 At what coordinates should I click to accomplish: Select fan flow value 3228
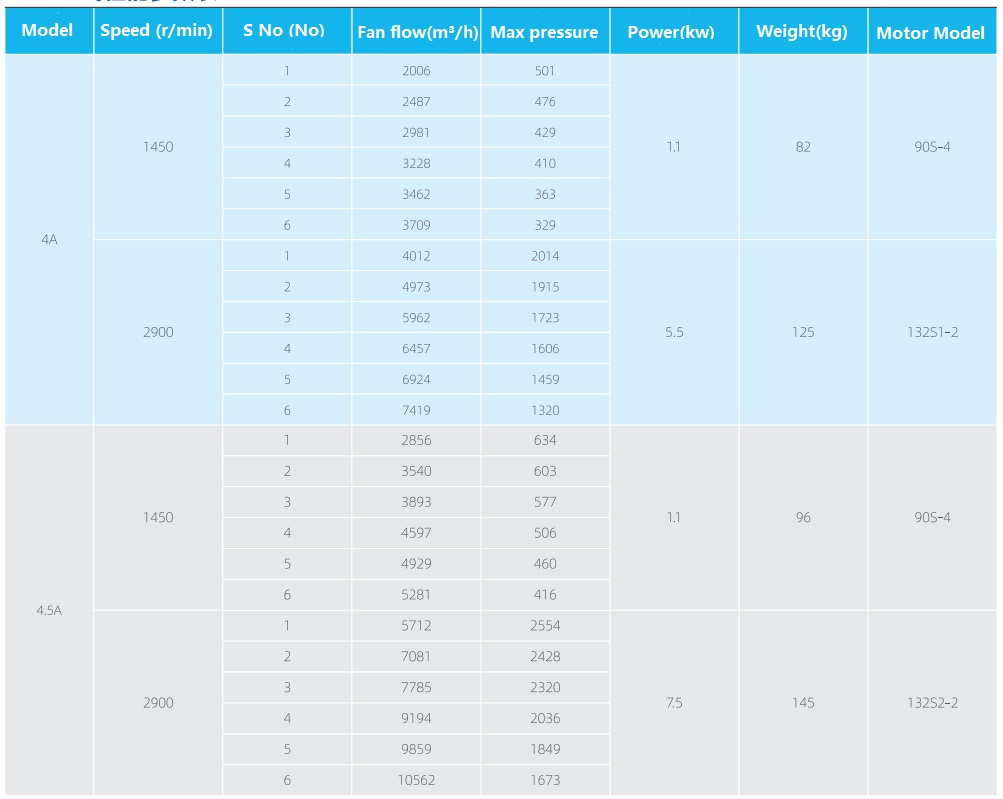[x=416, y=163]
